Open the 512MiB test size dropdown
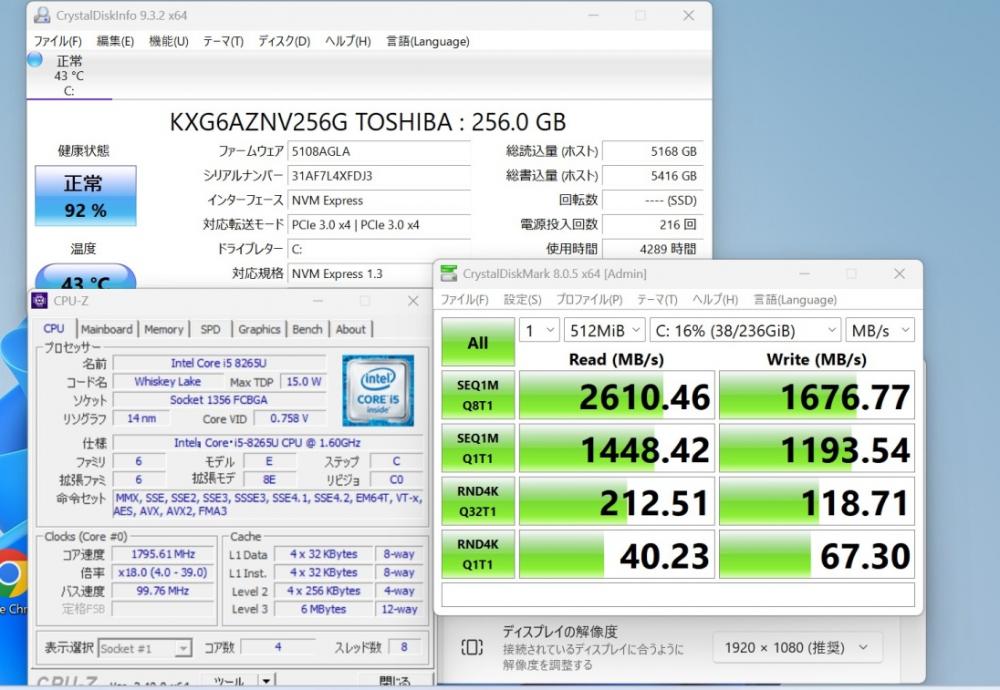The height and width of the screenshot is (690, 1000). 605,330
